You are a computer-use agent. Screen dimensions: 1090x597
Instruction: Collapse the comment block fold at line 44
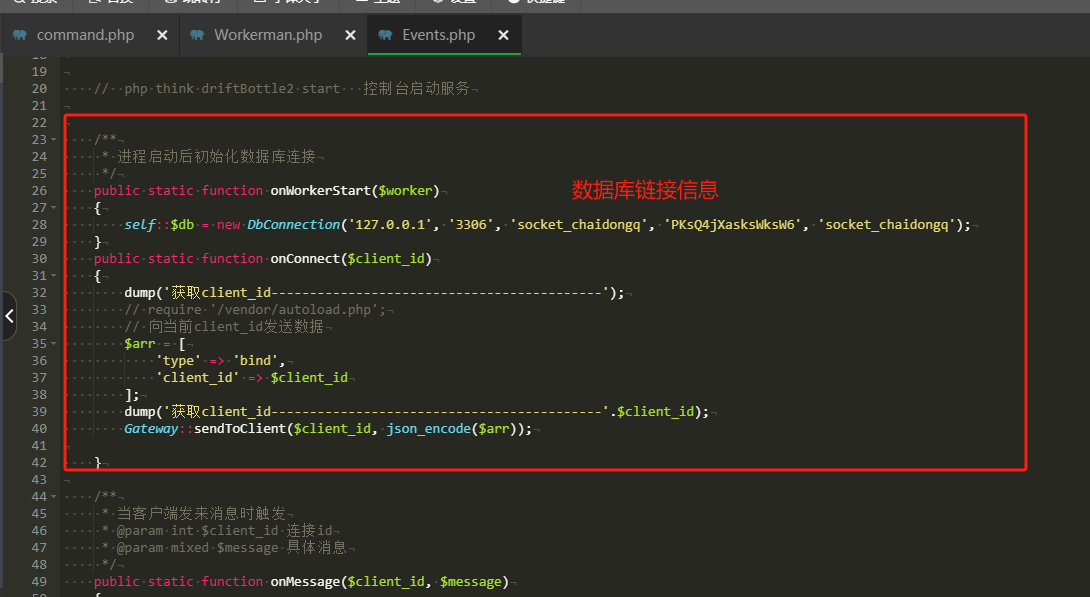(x=52, y=496)
